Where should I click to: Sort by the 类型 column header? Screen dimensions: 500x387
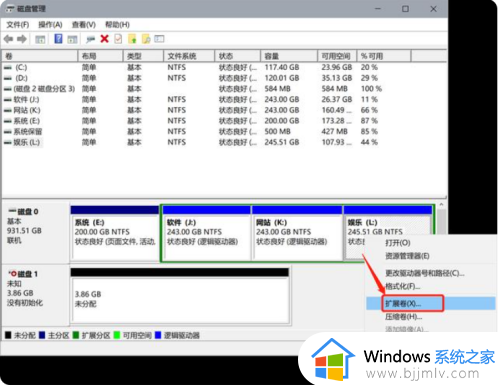tap(143, 56)
